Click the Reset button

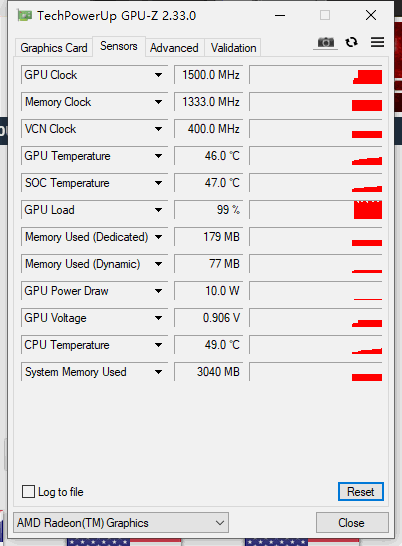pos(361,492)
